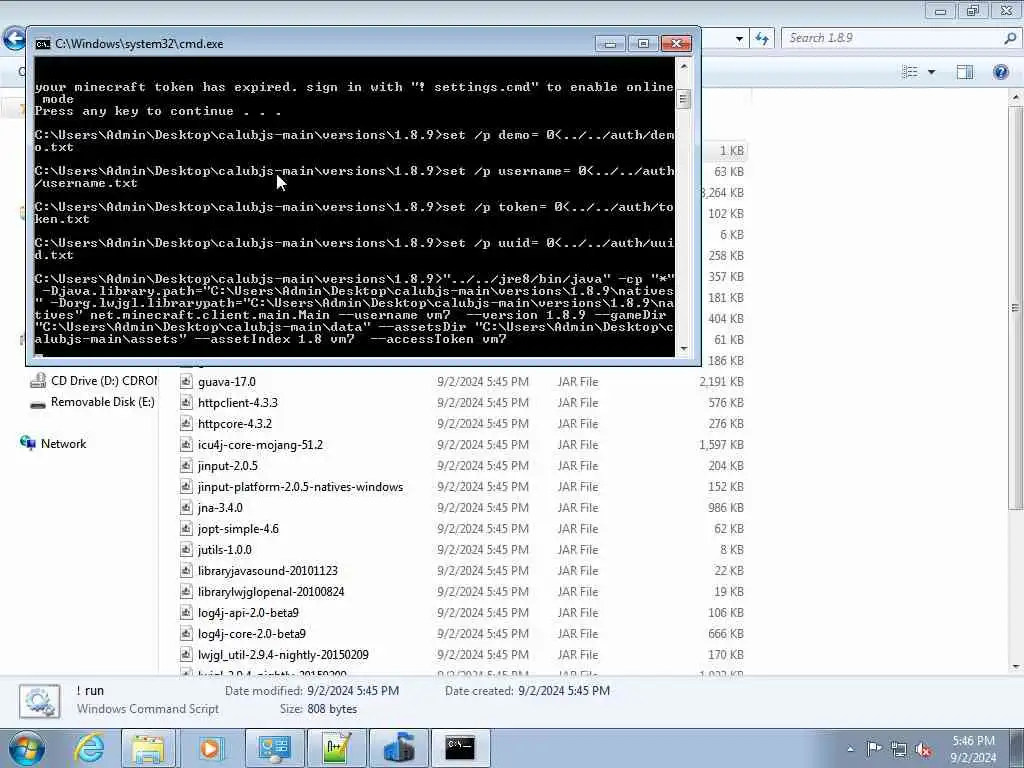Select Removable Disk (E:) in navigation
1024x768 pixels.
tap(92, 402)
